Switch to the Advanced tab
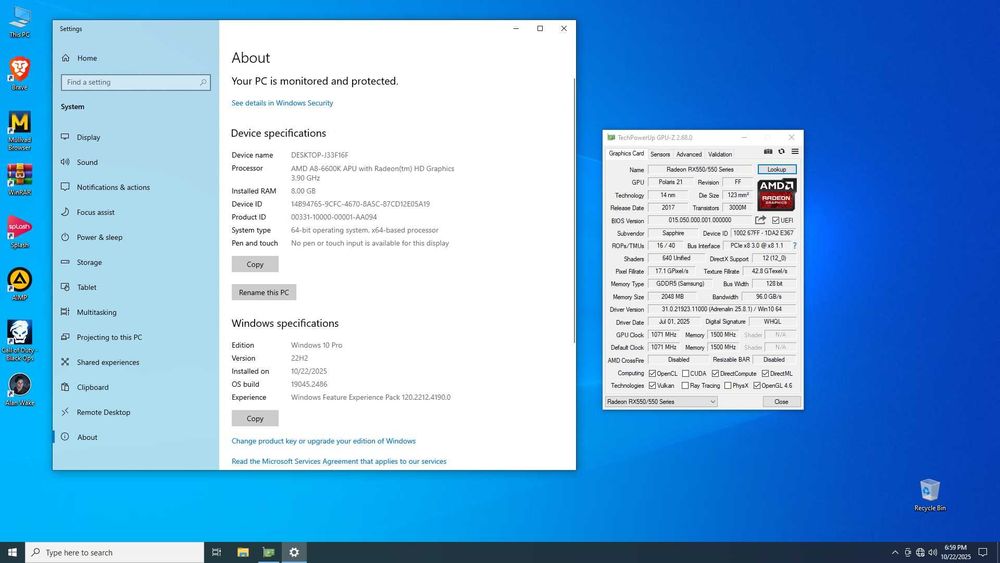1000x563 pixels. [x=689, y=154]
